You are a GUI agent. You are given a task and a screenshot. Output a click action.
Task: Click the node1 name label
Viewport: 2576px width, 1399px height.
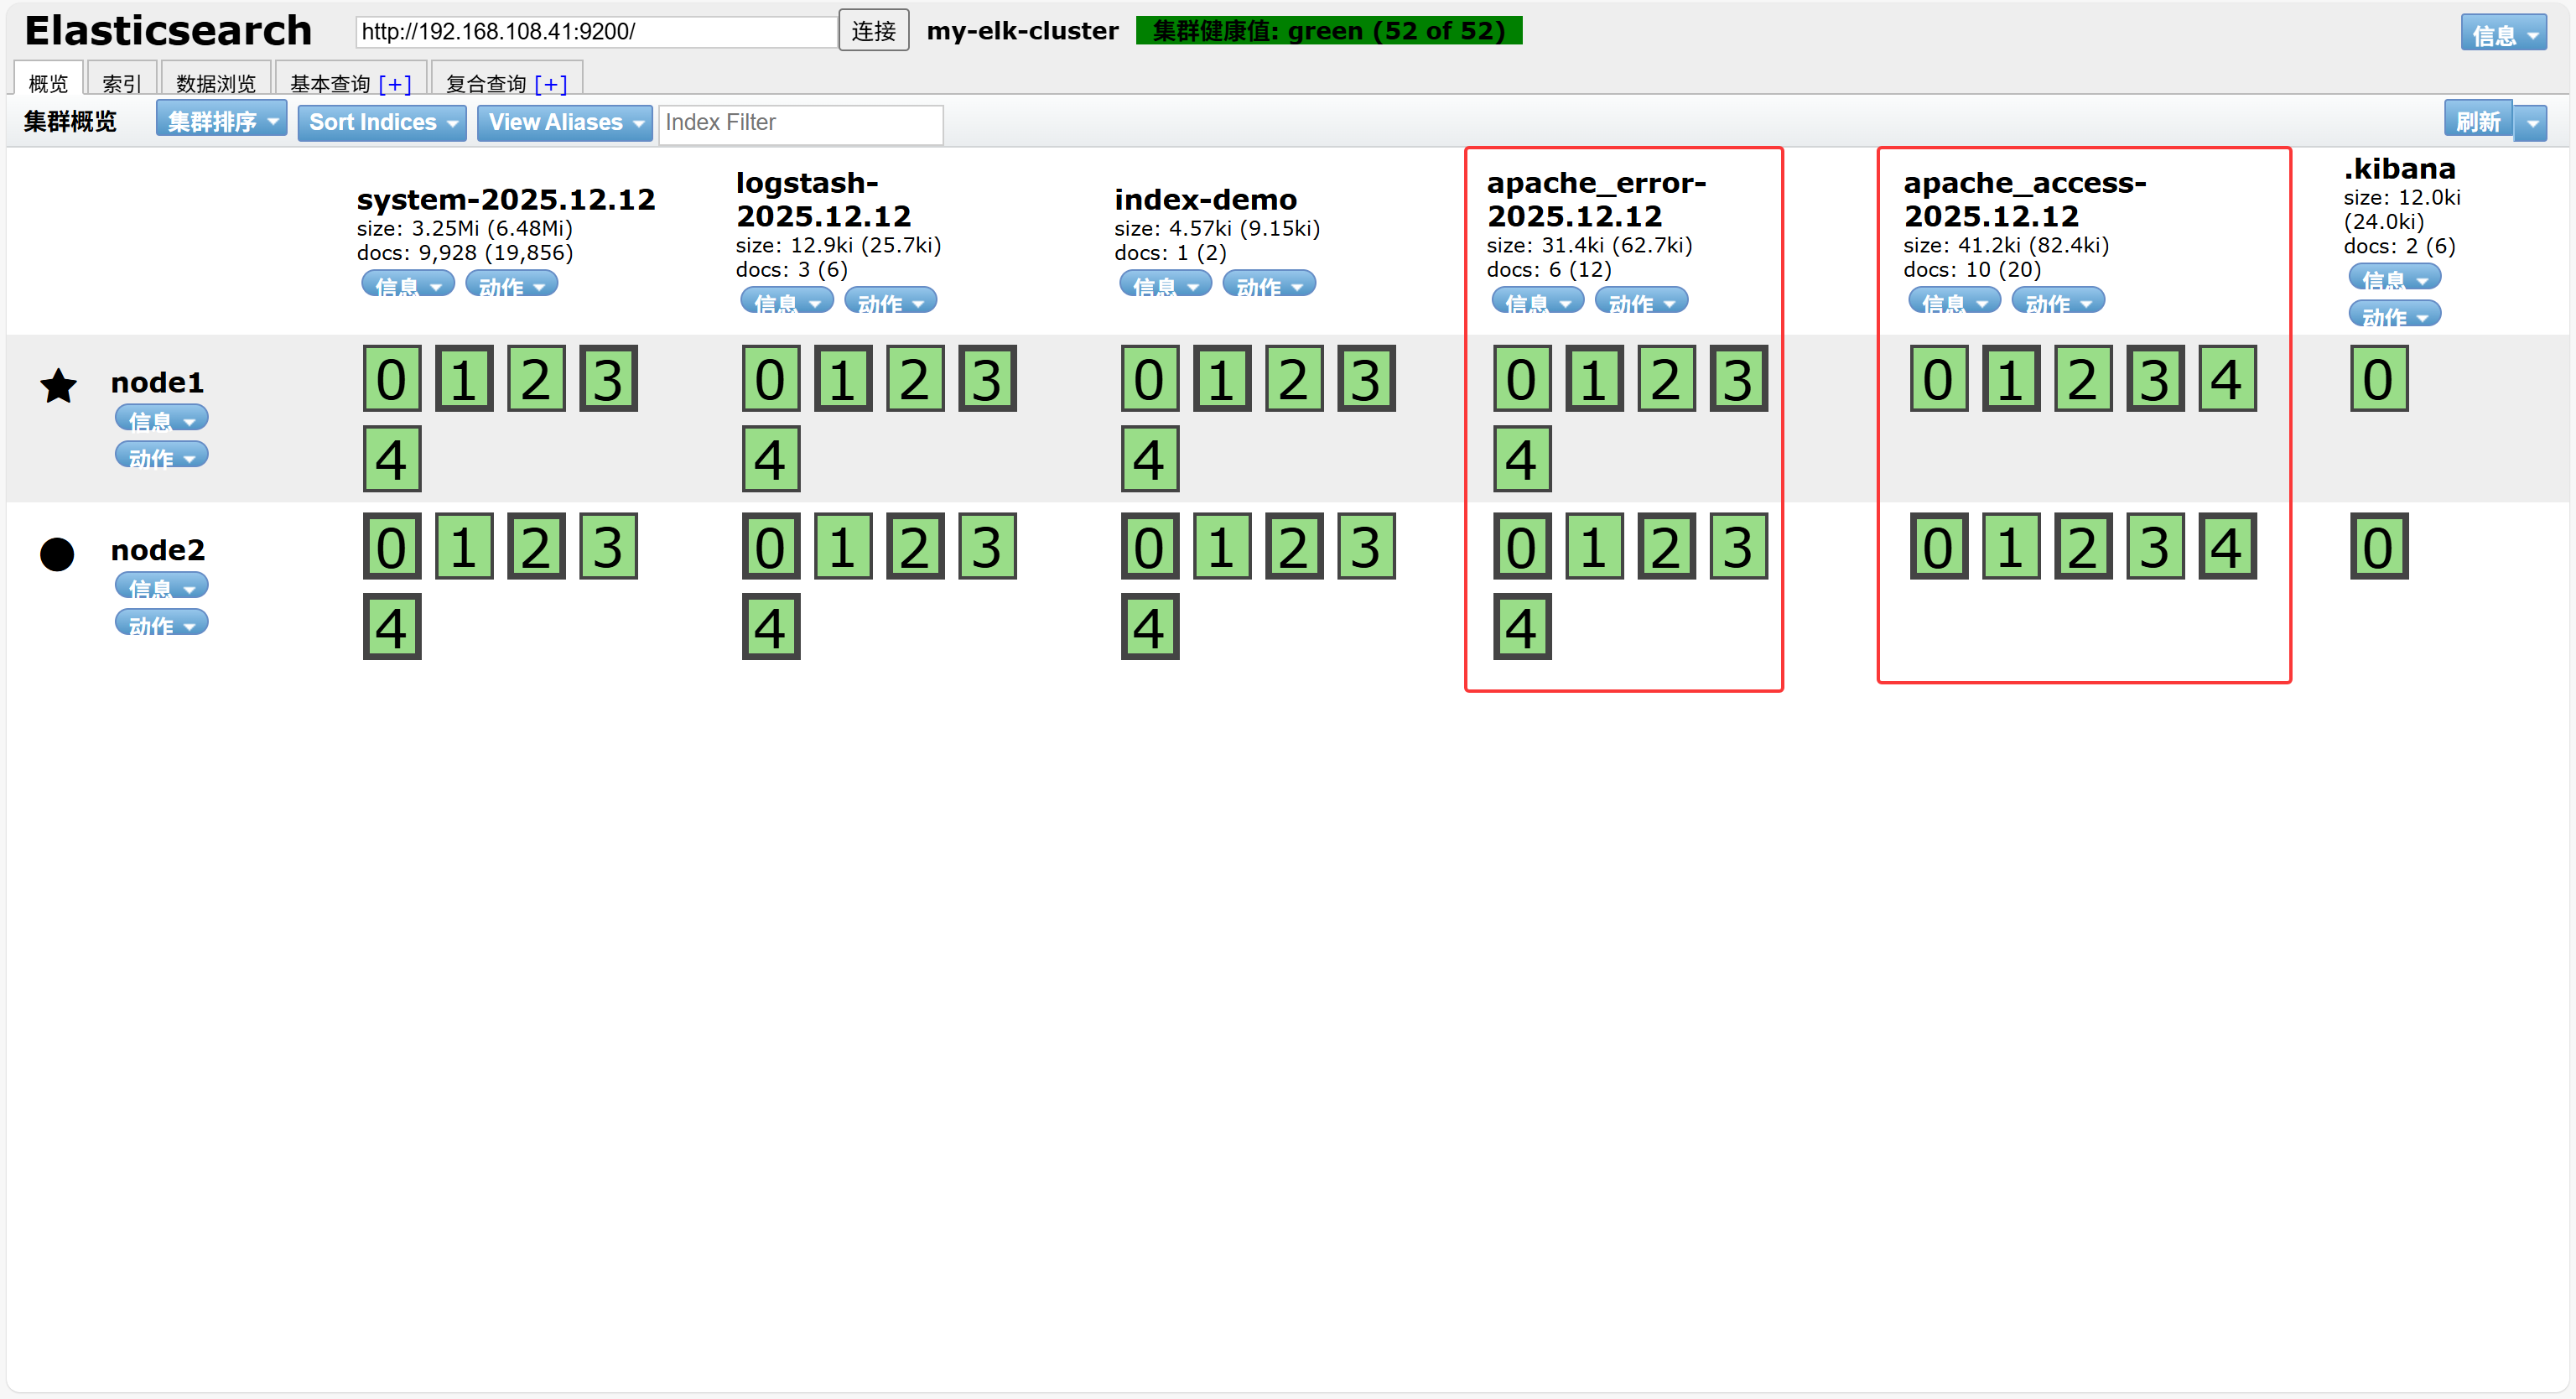157,382
